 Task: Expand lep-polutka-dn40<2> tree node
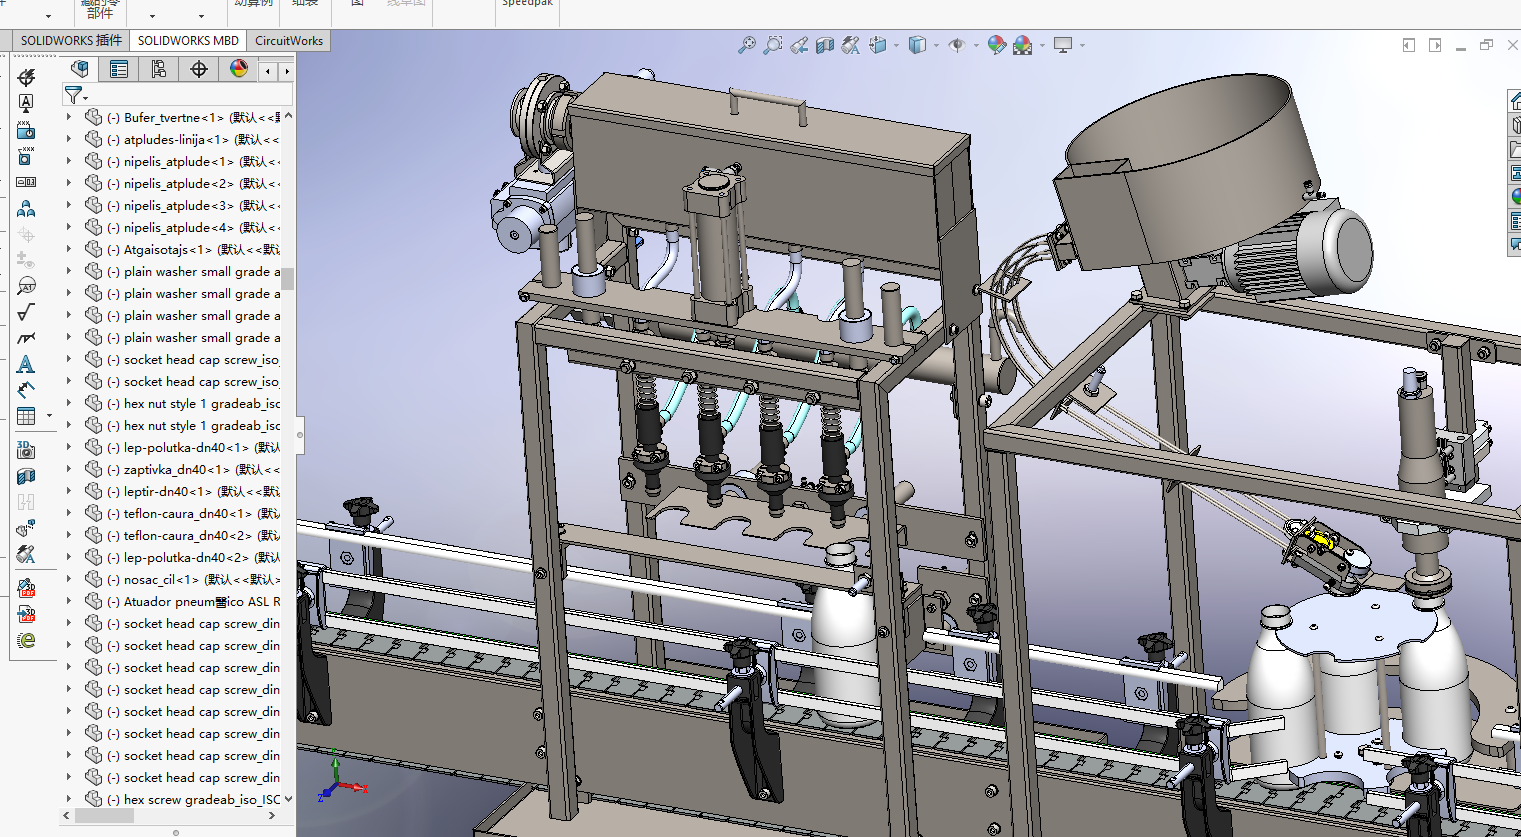(69, 557)
